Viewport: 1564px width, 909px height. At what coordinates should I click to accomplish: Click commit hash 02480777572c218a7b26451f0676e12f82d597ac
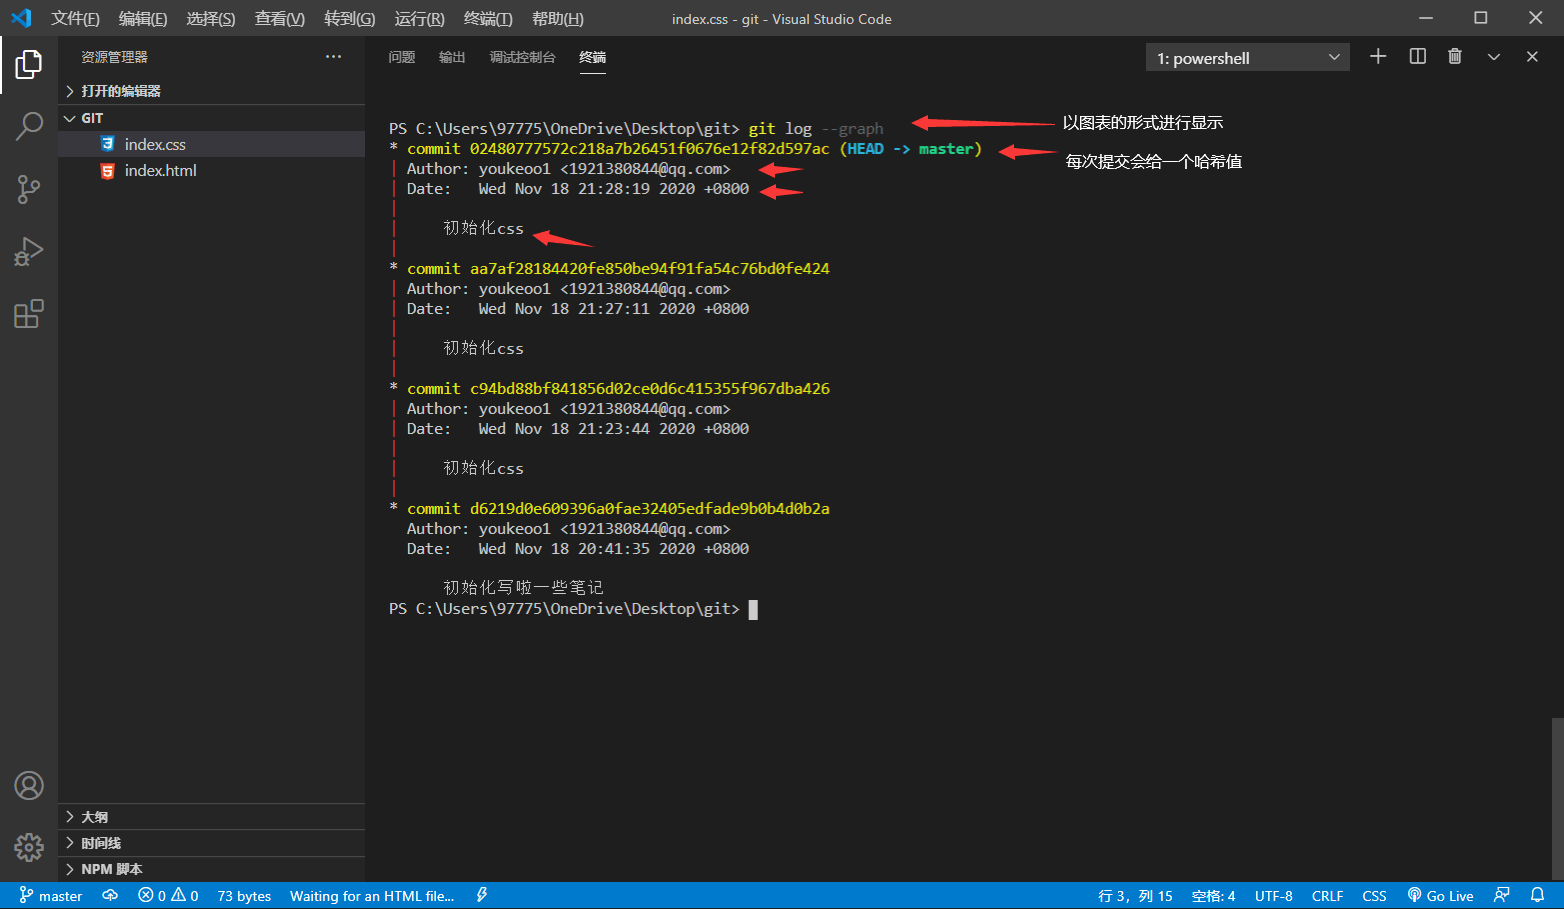(650, 149)
